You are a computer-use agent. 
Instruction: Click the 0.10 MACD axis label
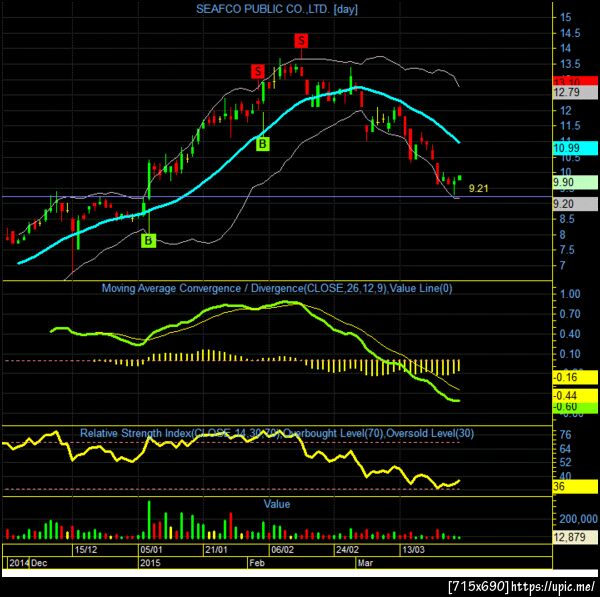pos(570,354)
